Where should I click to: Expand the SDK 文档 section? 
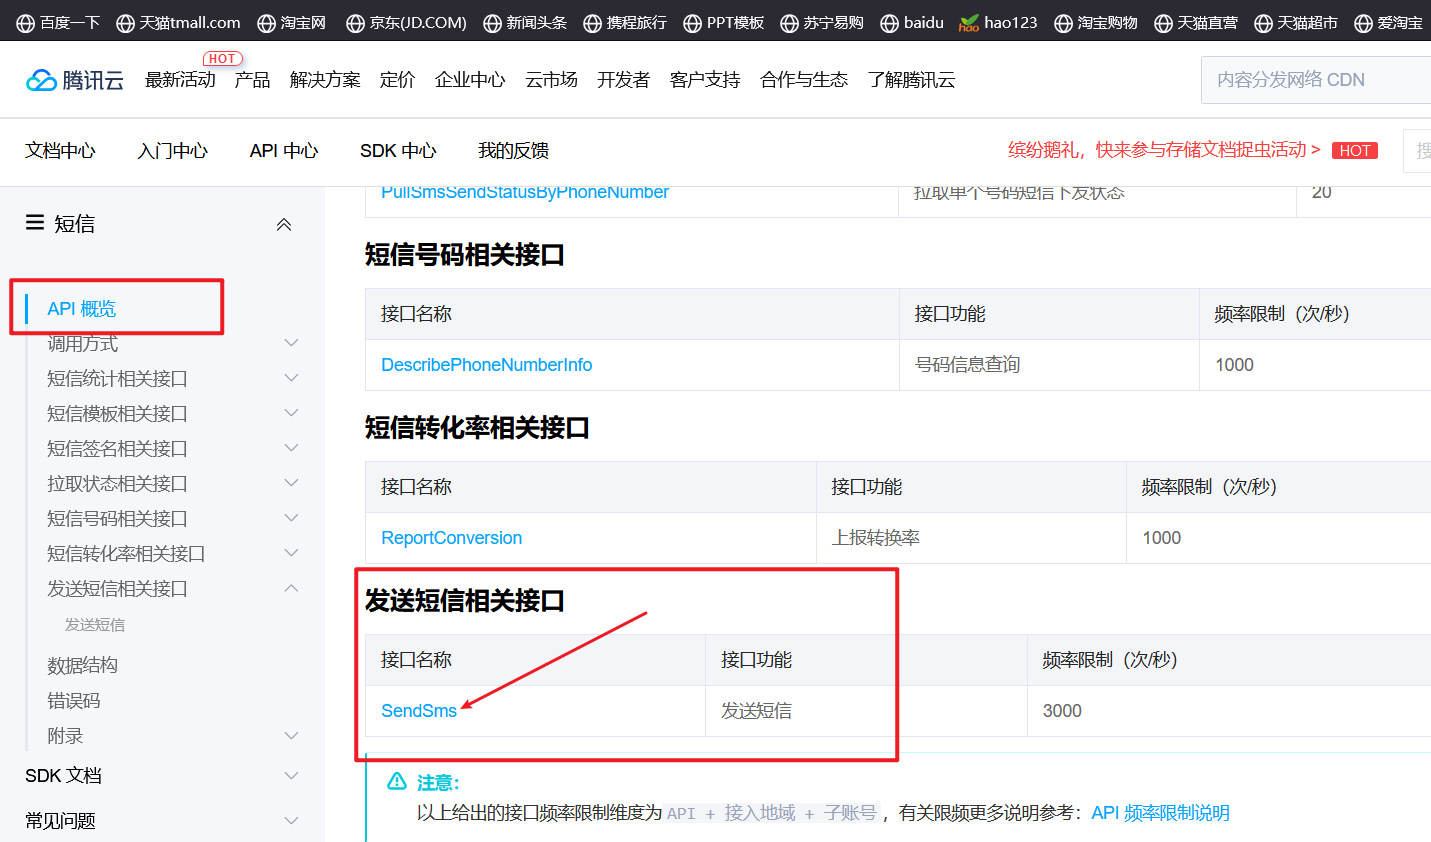point(291,776)
